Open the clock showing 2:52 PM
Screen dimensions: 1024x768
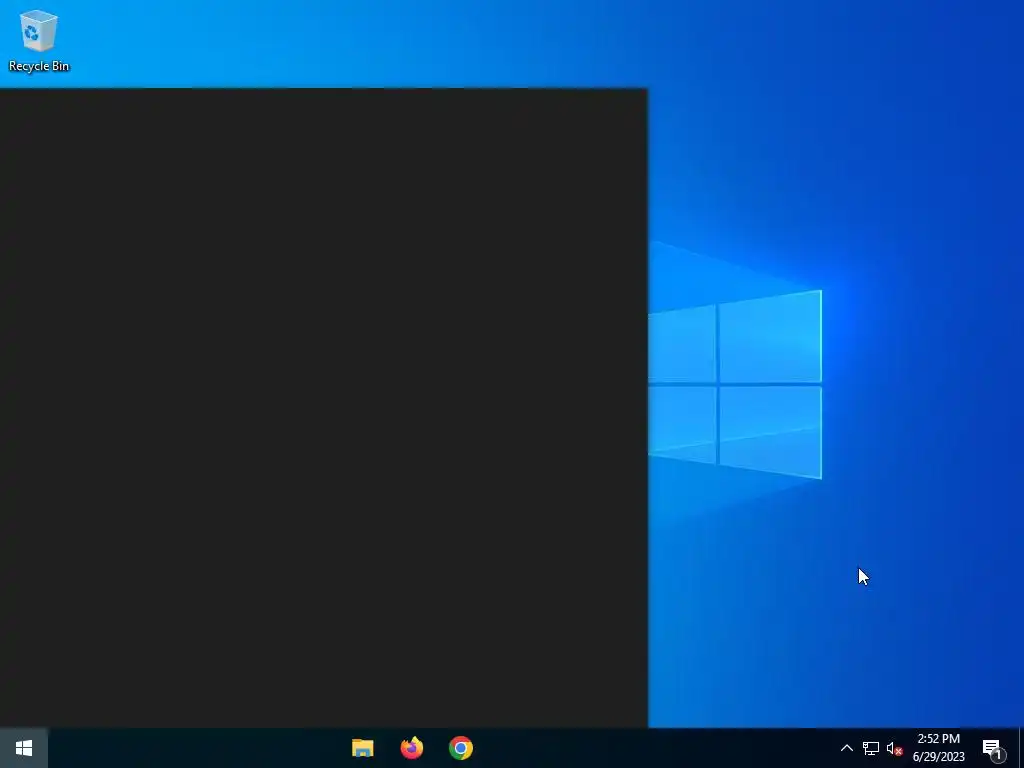click(938, 748)
